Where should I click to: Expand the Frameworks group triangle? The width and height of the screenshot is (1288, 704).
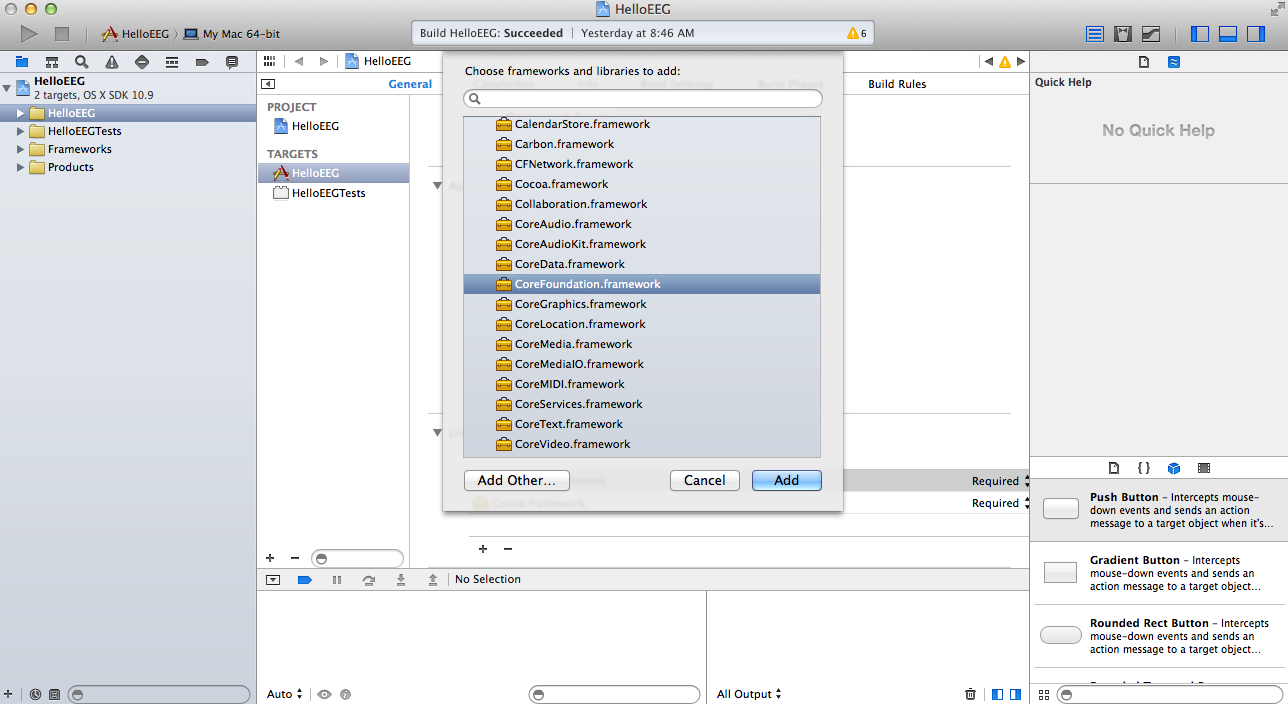tap(20, 149)
